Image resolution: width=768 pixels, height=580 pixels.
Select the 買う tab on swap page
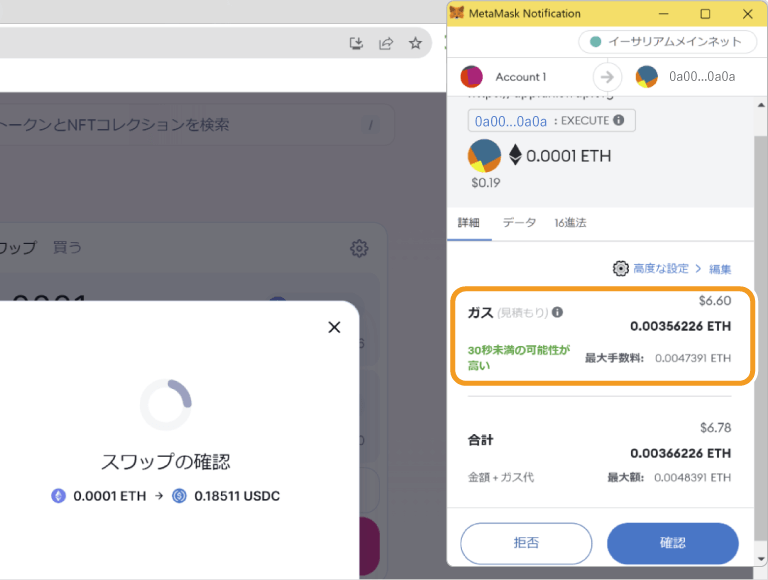point(67,247)
